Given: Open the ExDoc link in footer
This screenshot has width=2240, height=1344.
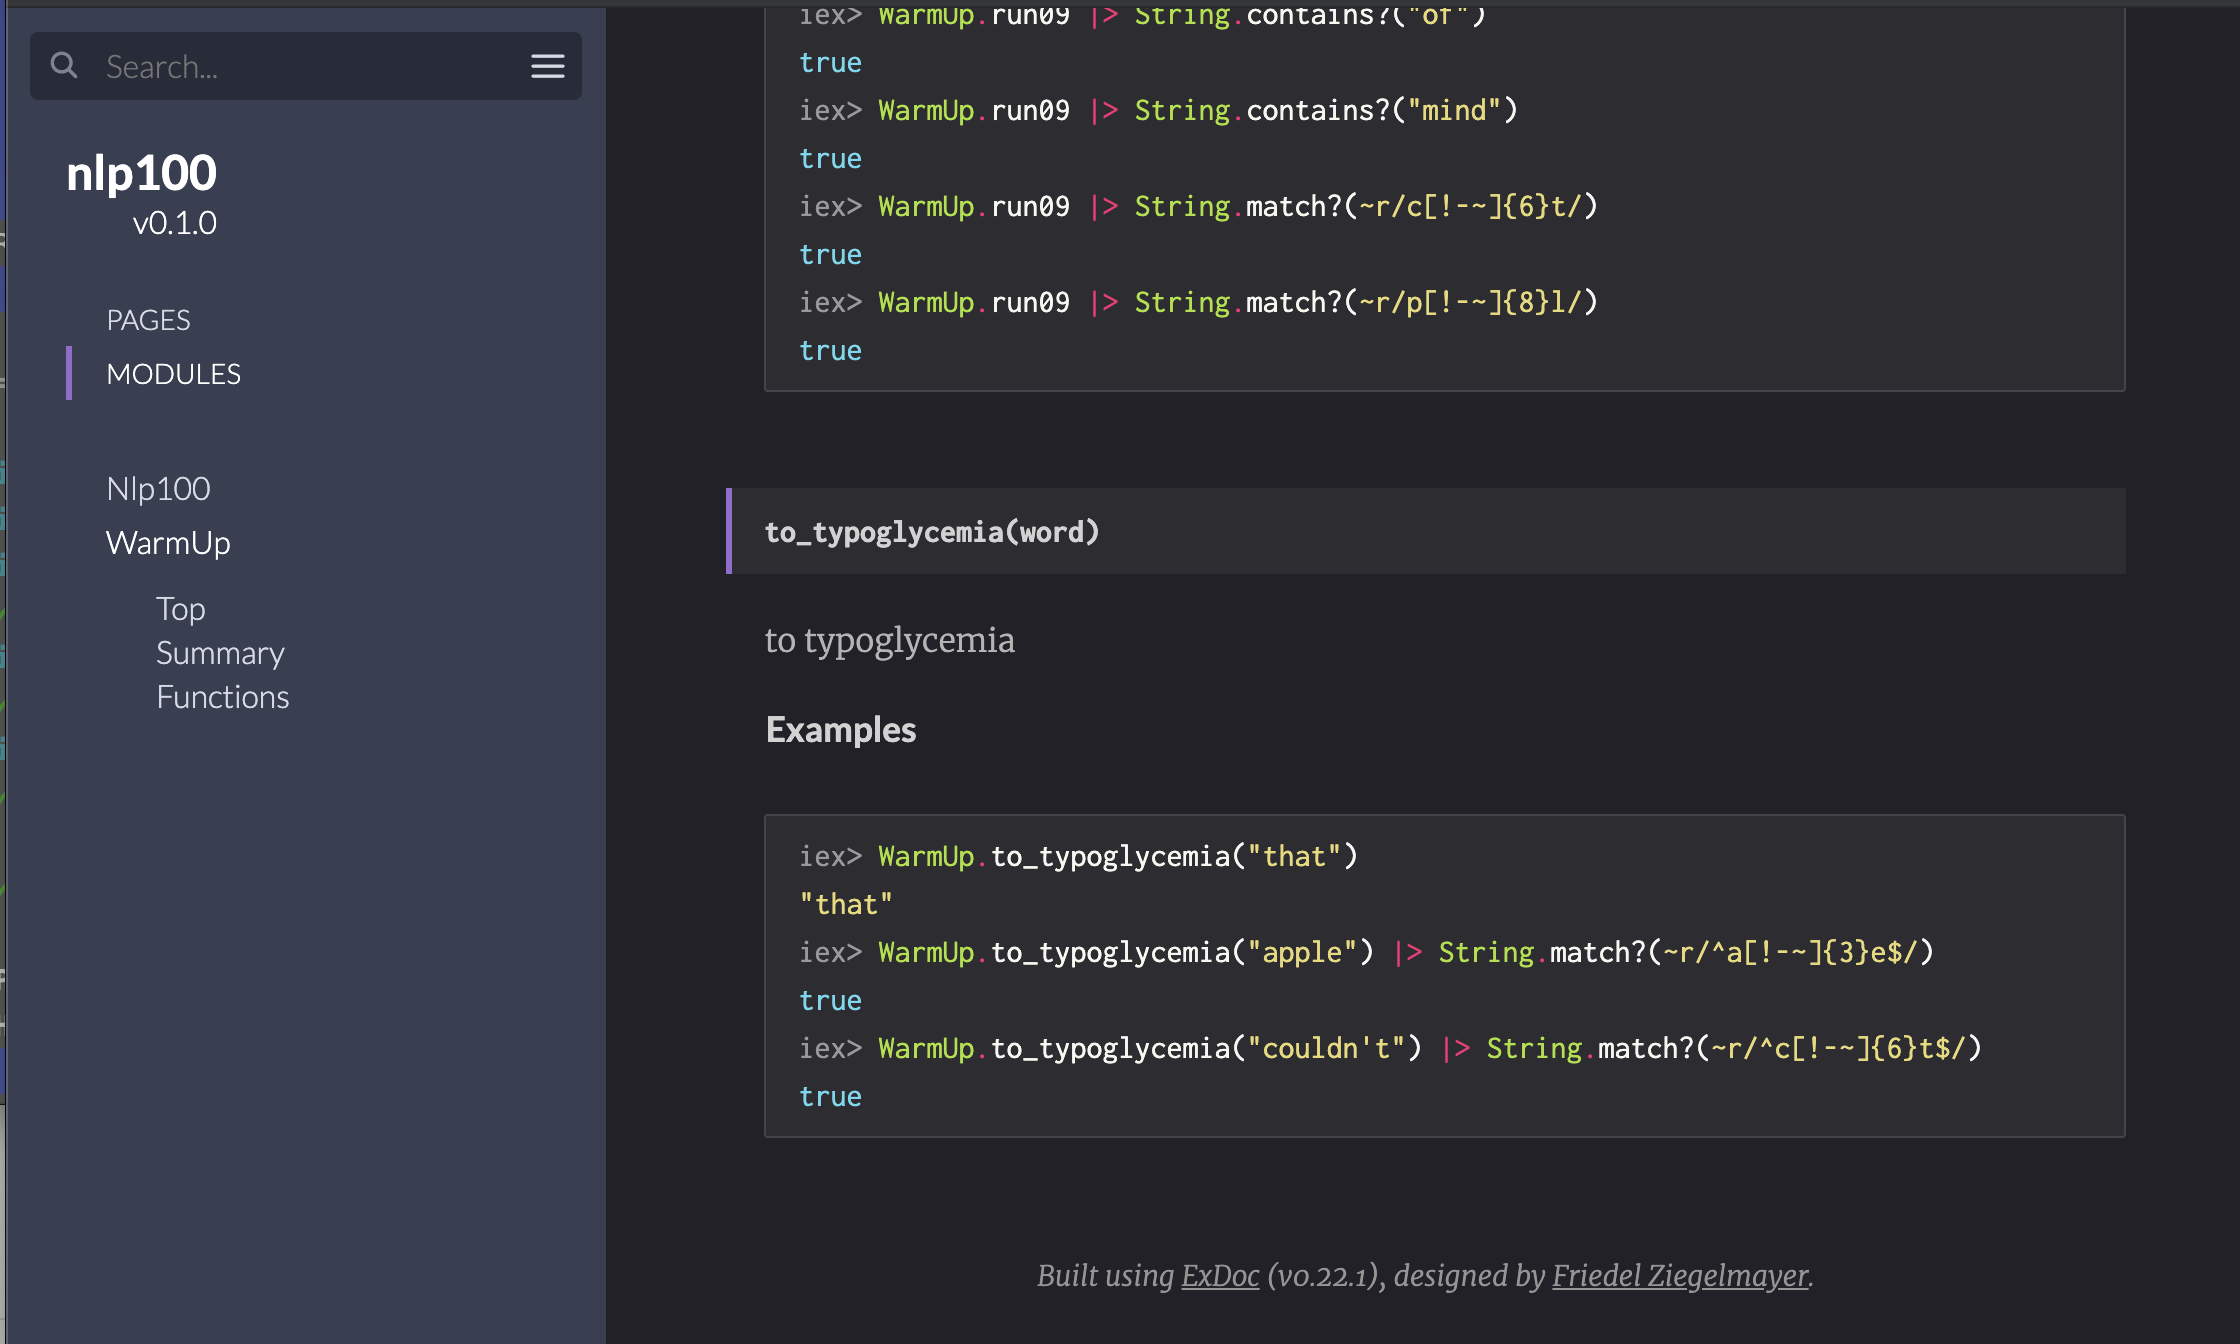Looking at the screenshot, I should [x=1220, y=1276].
